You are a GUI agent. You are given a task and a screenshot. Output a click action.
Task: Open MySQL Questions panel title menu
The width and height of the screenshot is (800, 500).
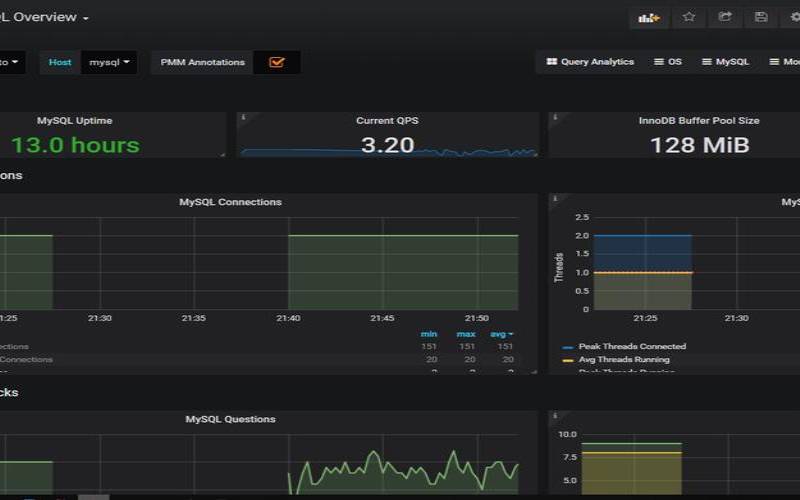point(230,419)
